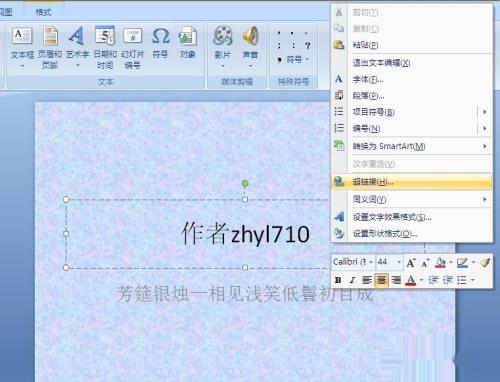Click the 段落(P) paragraph icon
The image size is (500, 382).
tap(339, 96)
